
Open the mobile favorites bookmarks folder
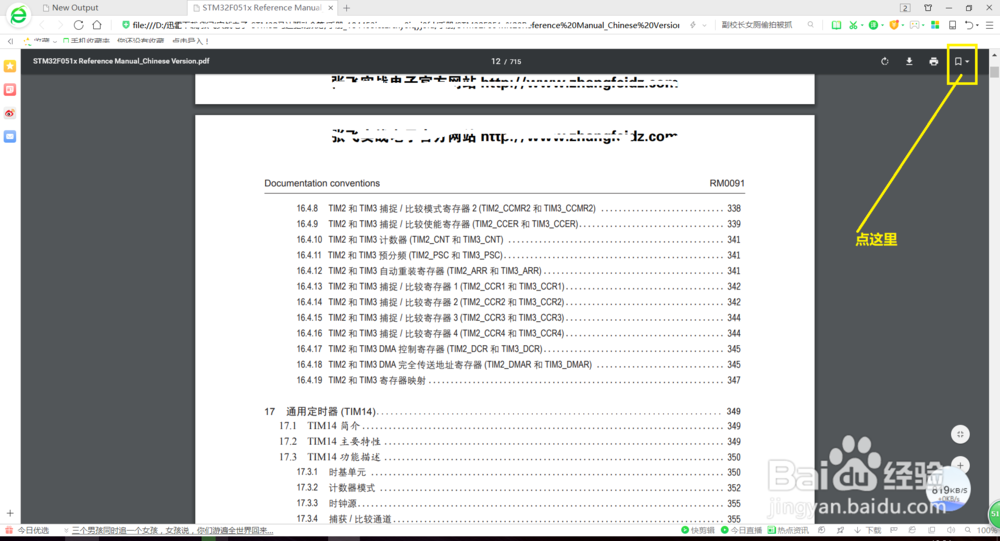86,41
